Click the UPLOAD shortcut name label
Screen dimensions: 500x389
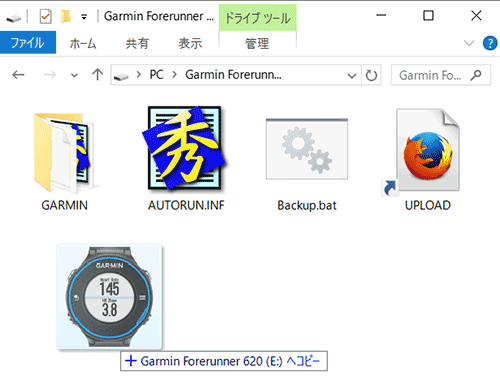[428, 205]
